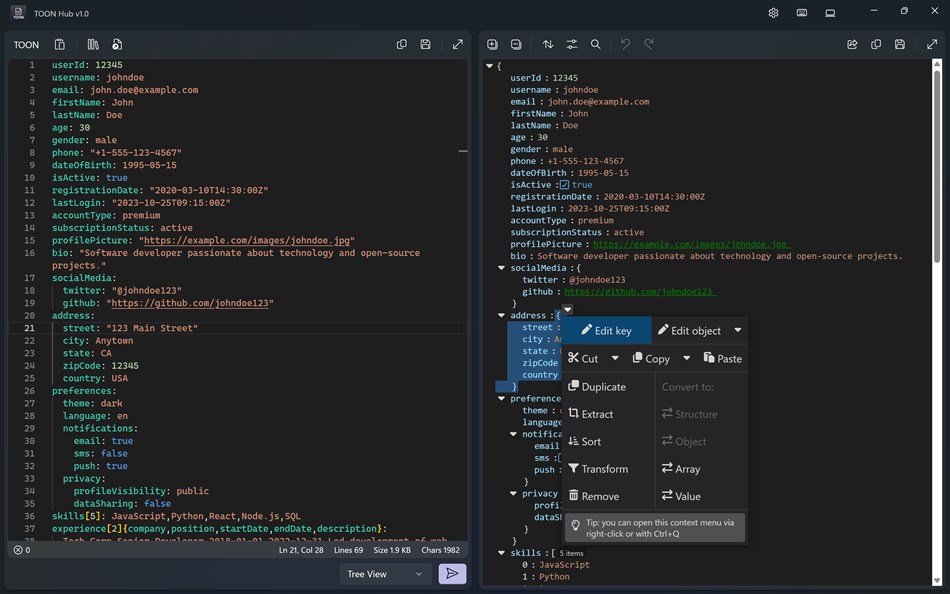Screen dimensions: 950x594
Task: Save the TOON editor content
Action: pos(425,44)
